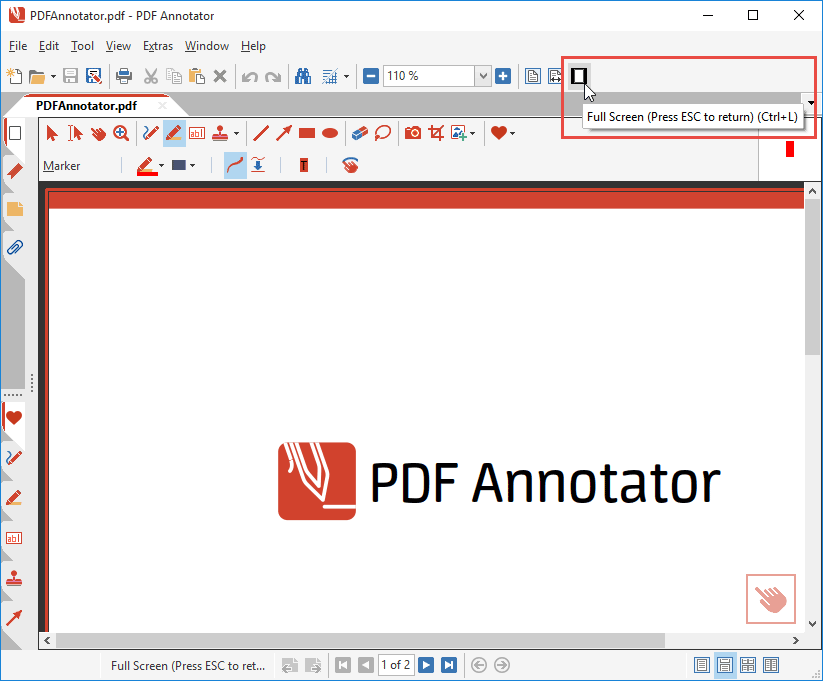Click the Full Screen button
The width and height of the screenshot is (823, 681).
pyautogui.click(x=578, y=76)
